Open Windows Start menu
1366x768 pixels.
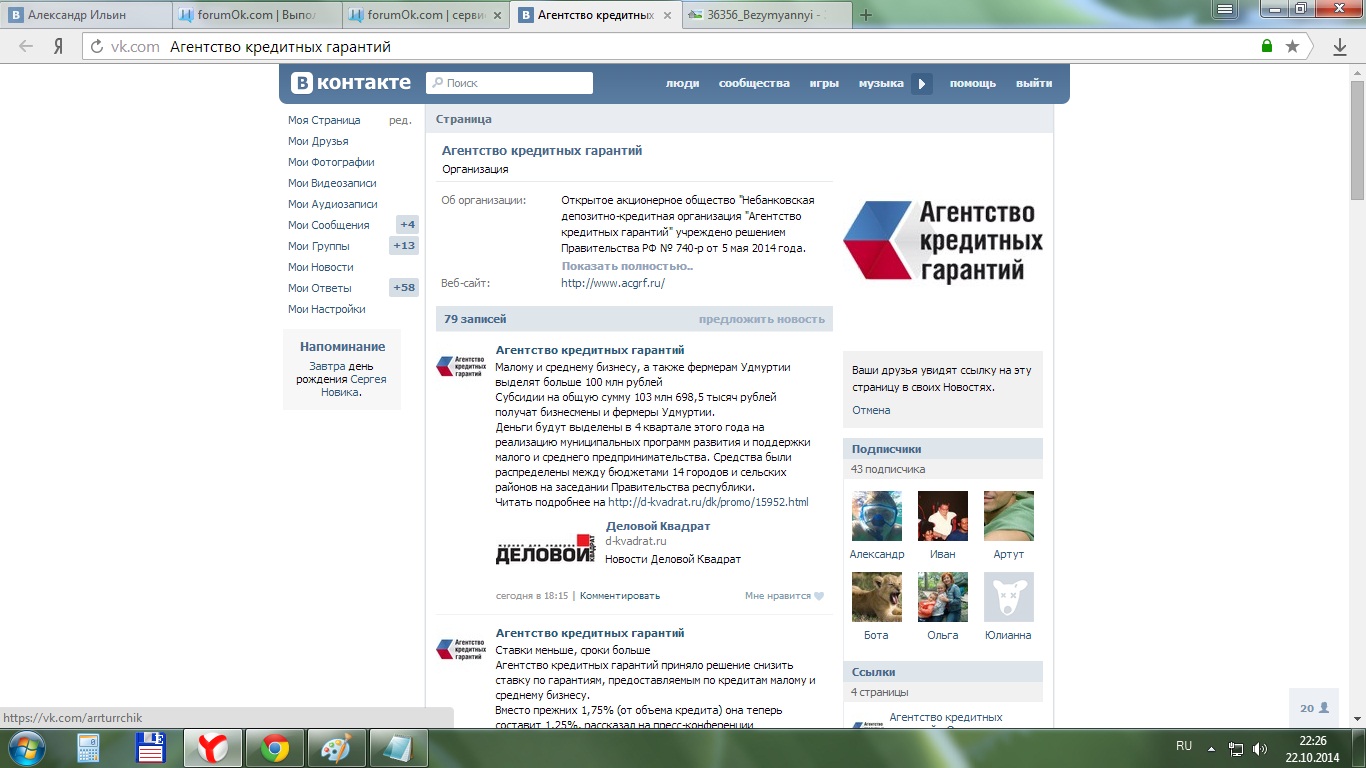click(x=25, y=748)
